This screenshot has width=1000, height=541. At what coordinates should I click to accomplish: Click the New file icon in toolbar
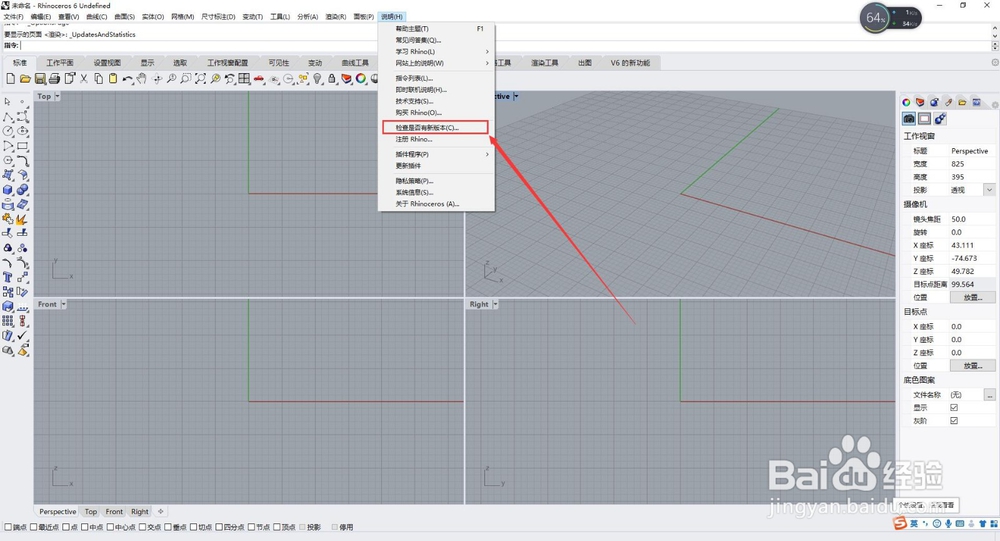10,78
